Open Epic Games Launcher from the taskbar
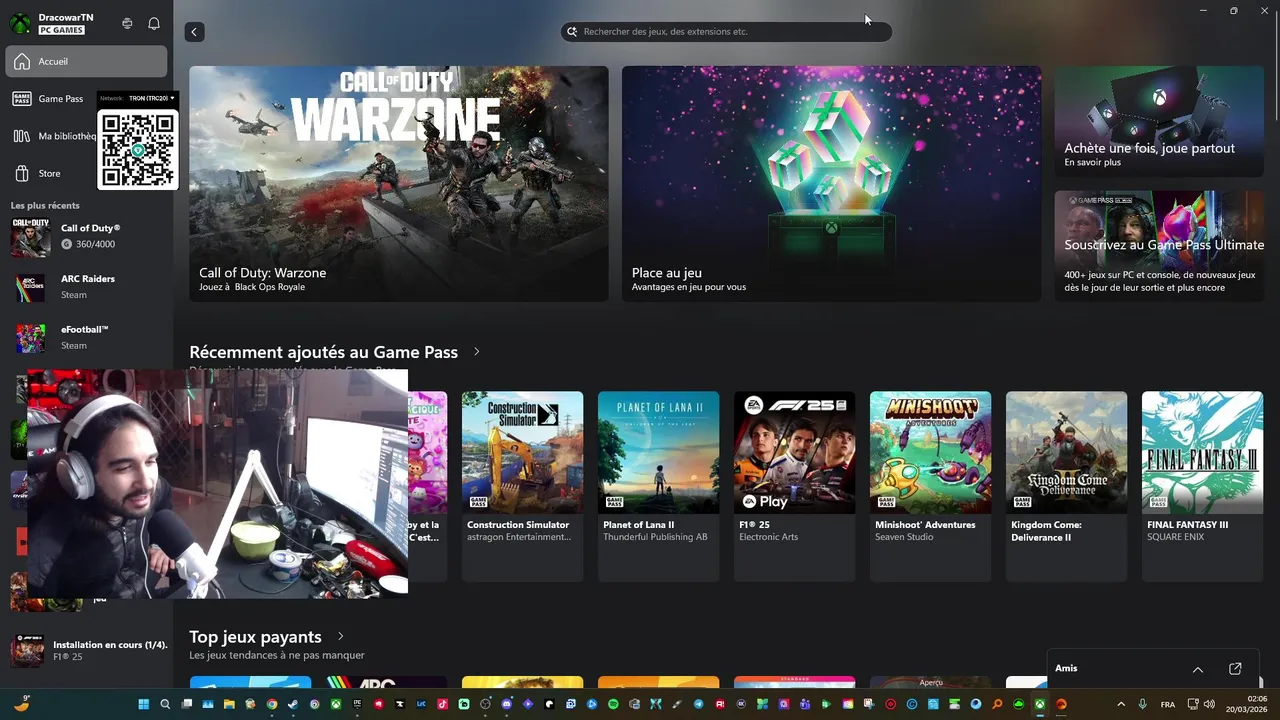1280x720 pixels. pos(357,704)
